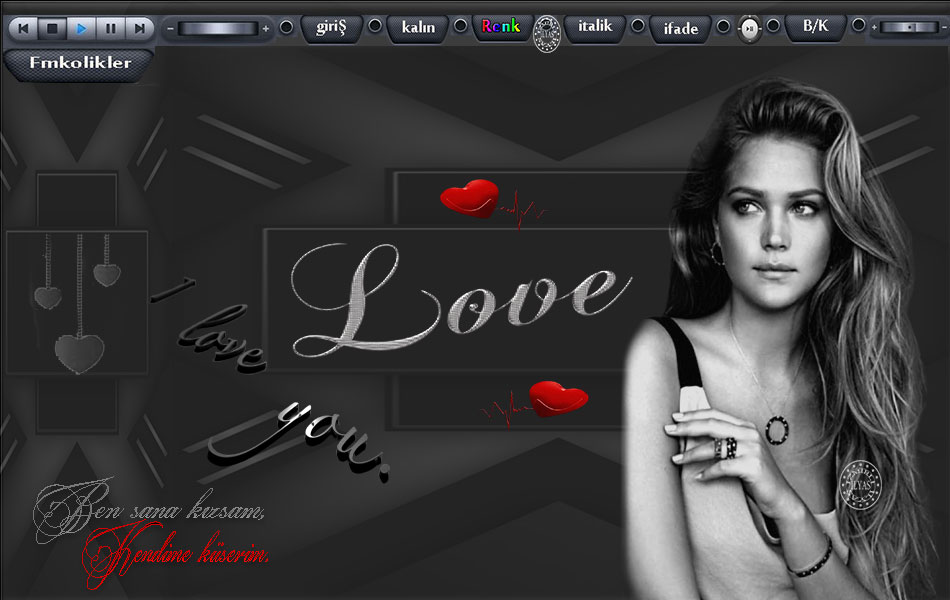
Task: Pause the current track
Action: click(x=111, y=29)
